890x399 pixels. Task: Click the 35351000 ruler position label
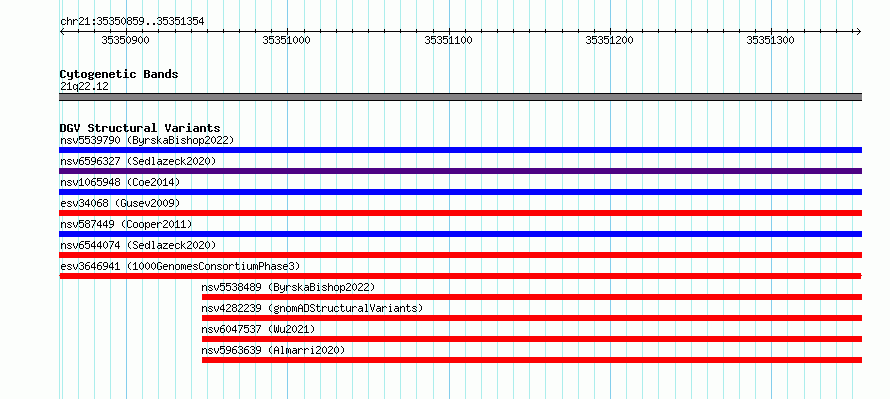coord(287,41)
